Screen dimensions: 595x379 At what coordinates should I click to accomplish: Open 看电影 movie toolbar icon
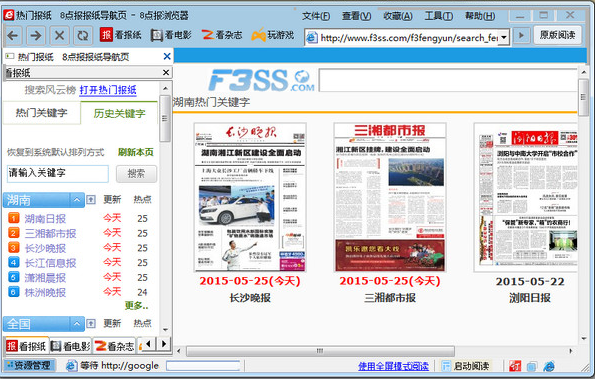171,35
